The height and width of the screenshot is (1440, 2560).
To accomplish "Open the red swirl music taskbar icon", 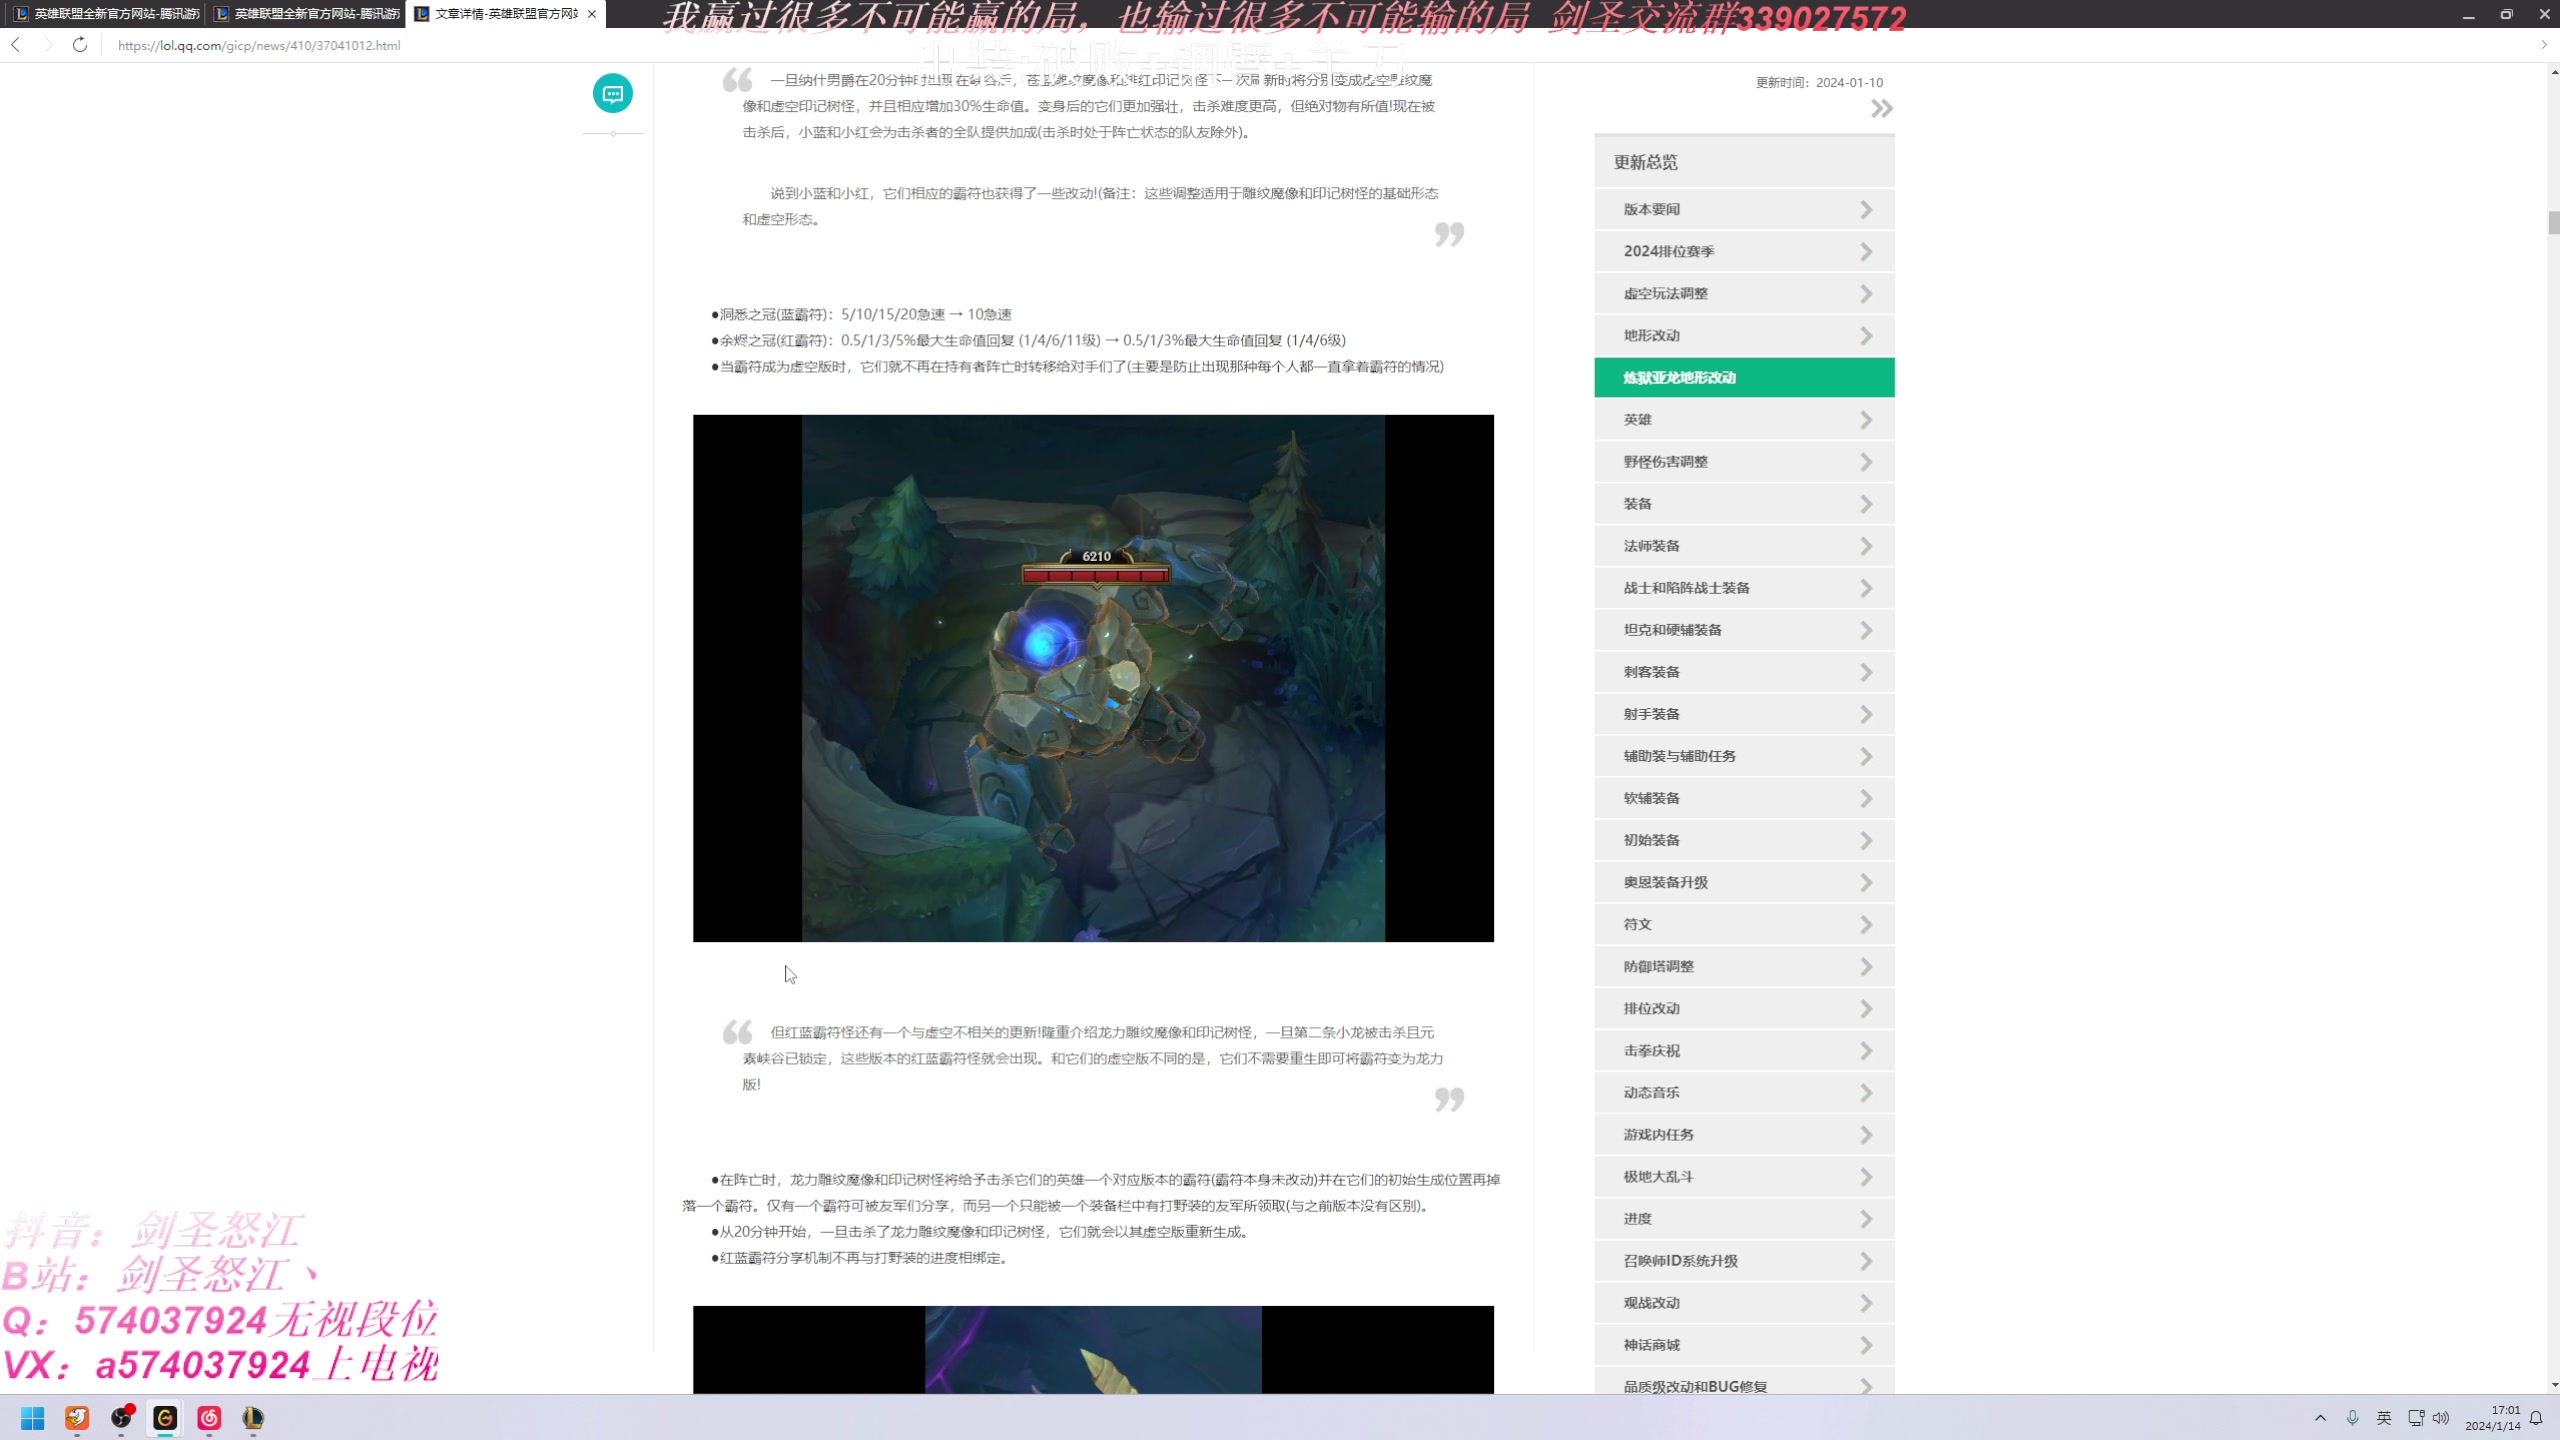I will click(209, 1418).
